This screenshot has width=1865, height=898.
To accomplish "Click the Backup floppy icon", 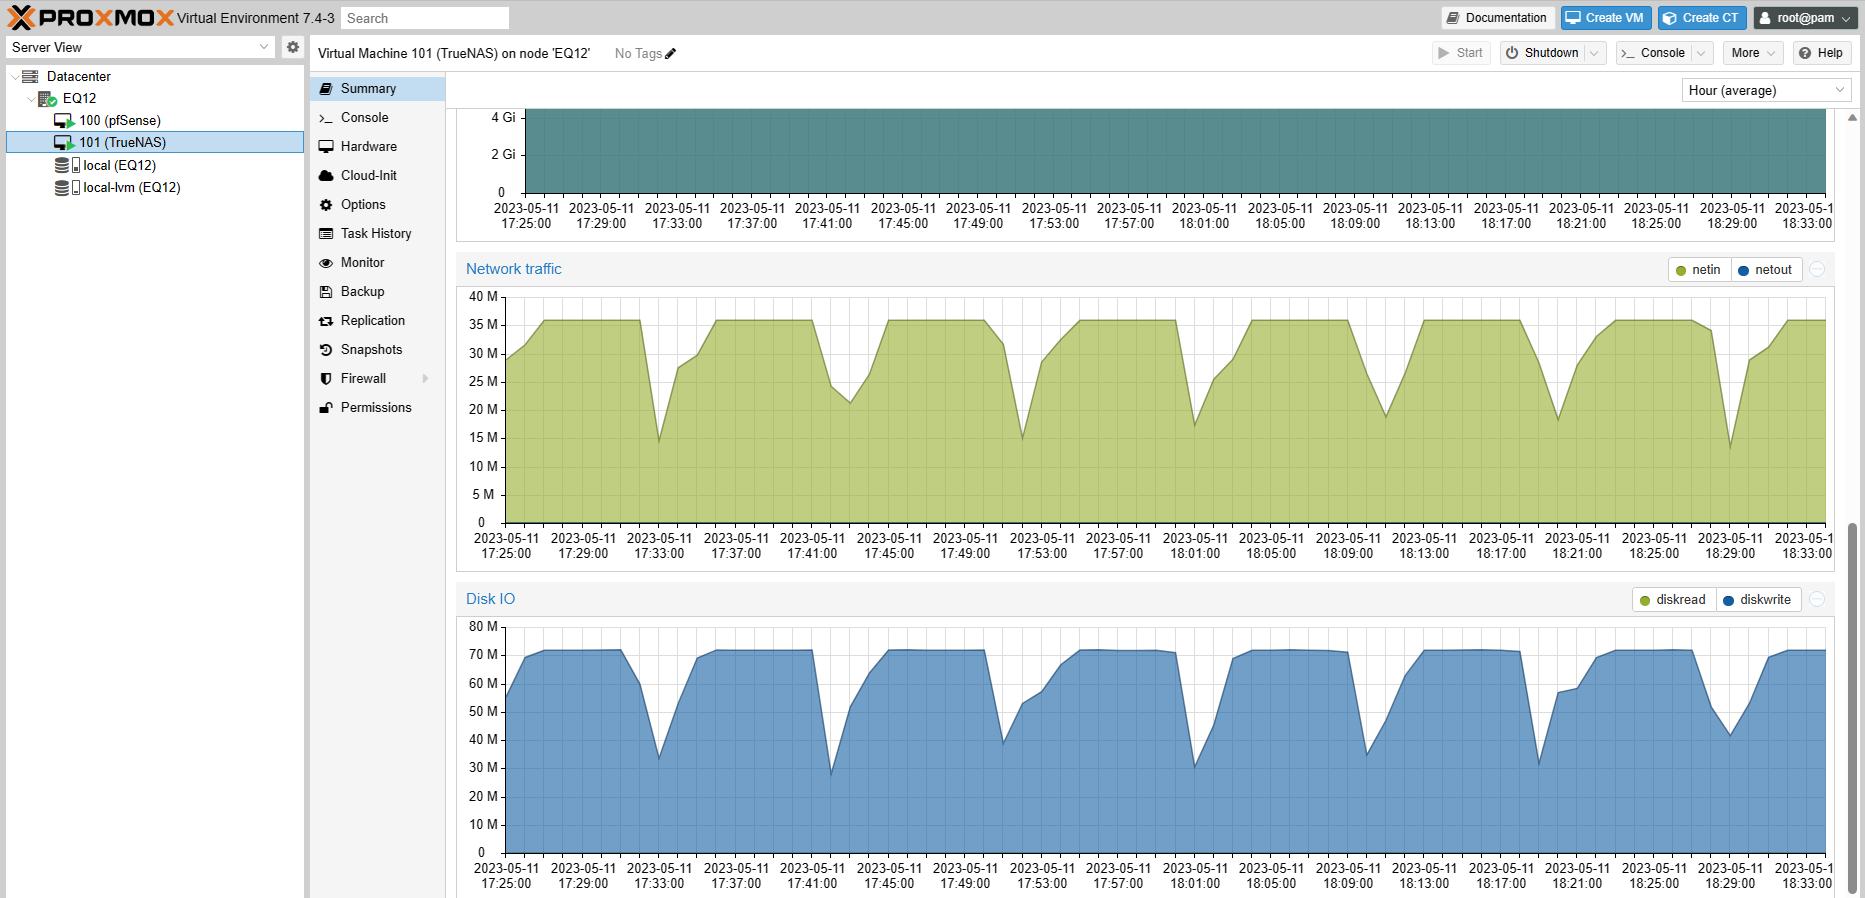I will 326,292.
